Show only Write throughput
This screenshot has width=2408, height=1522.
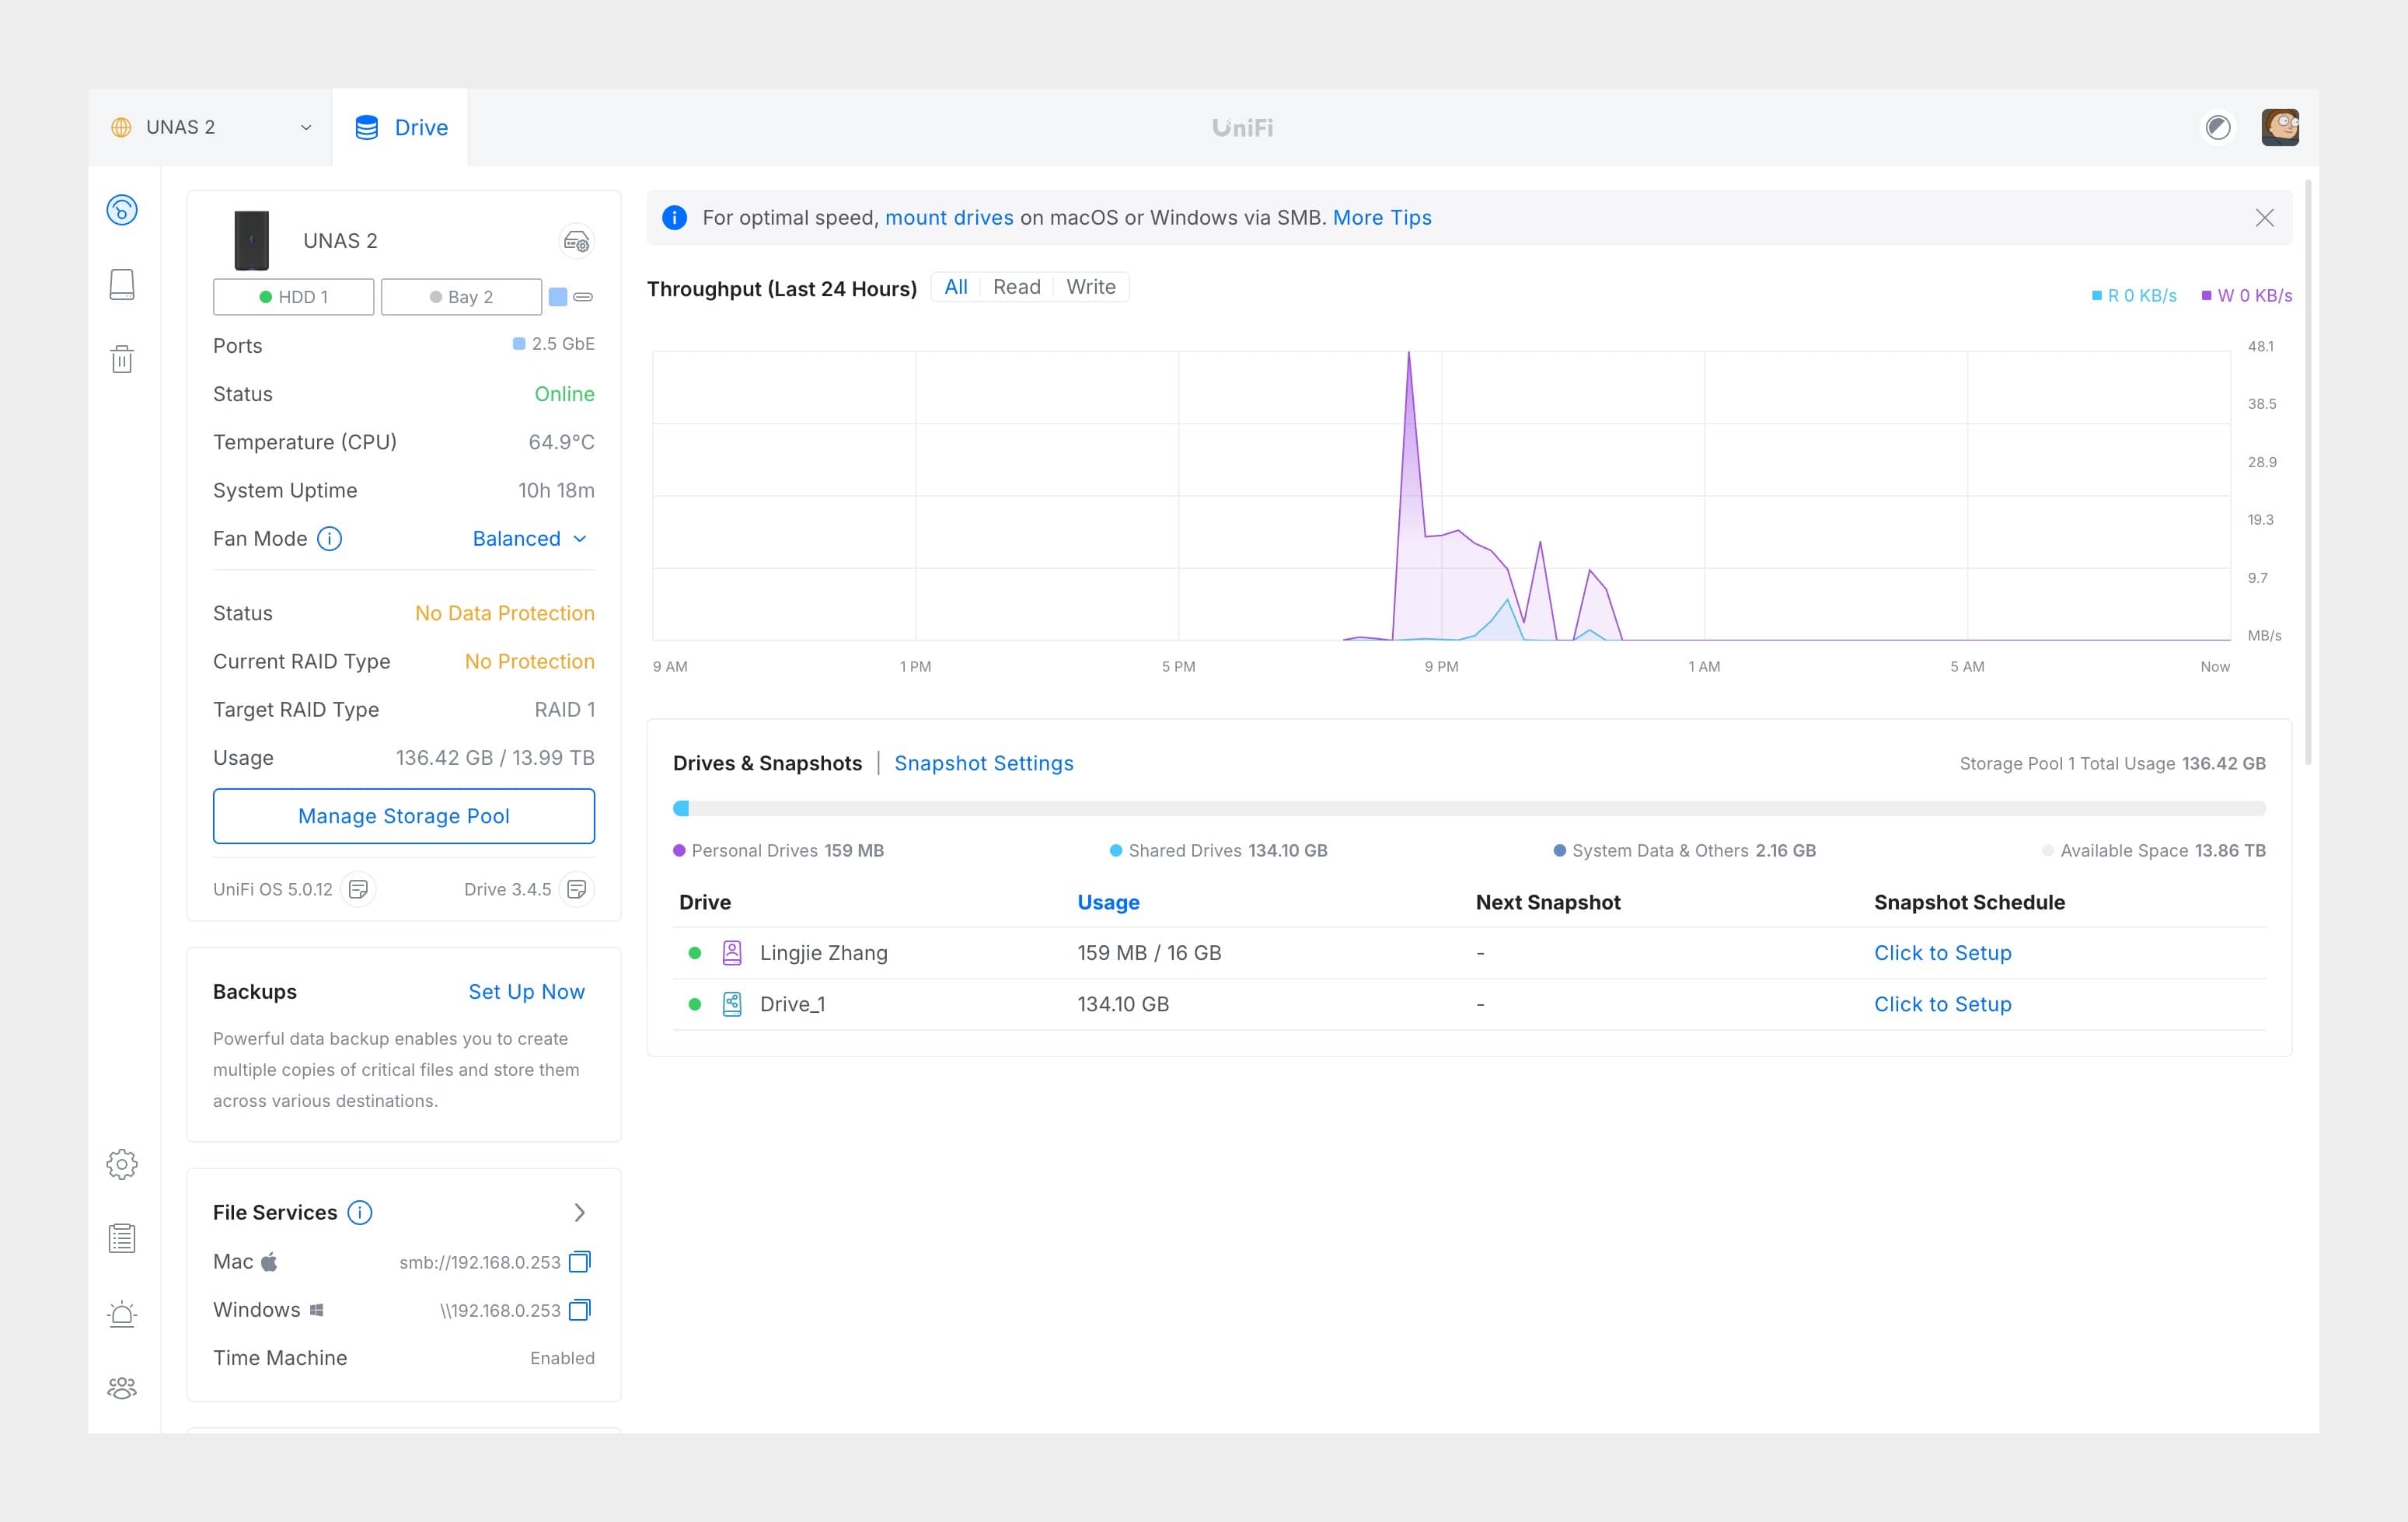pos(1090,287)
